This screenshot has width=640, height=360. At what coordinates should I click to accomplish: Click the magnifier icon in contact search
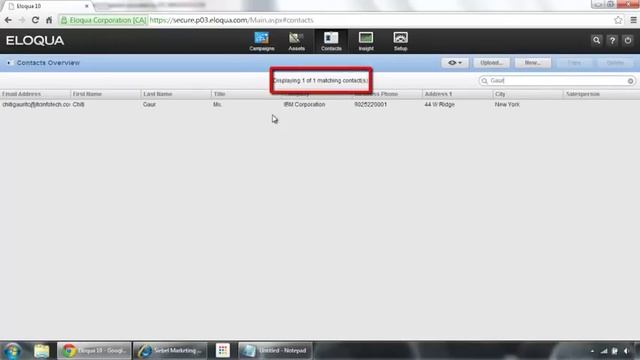(484, 81)
